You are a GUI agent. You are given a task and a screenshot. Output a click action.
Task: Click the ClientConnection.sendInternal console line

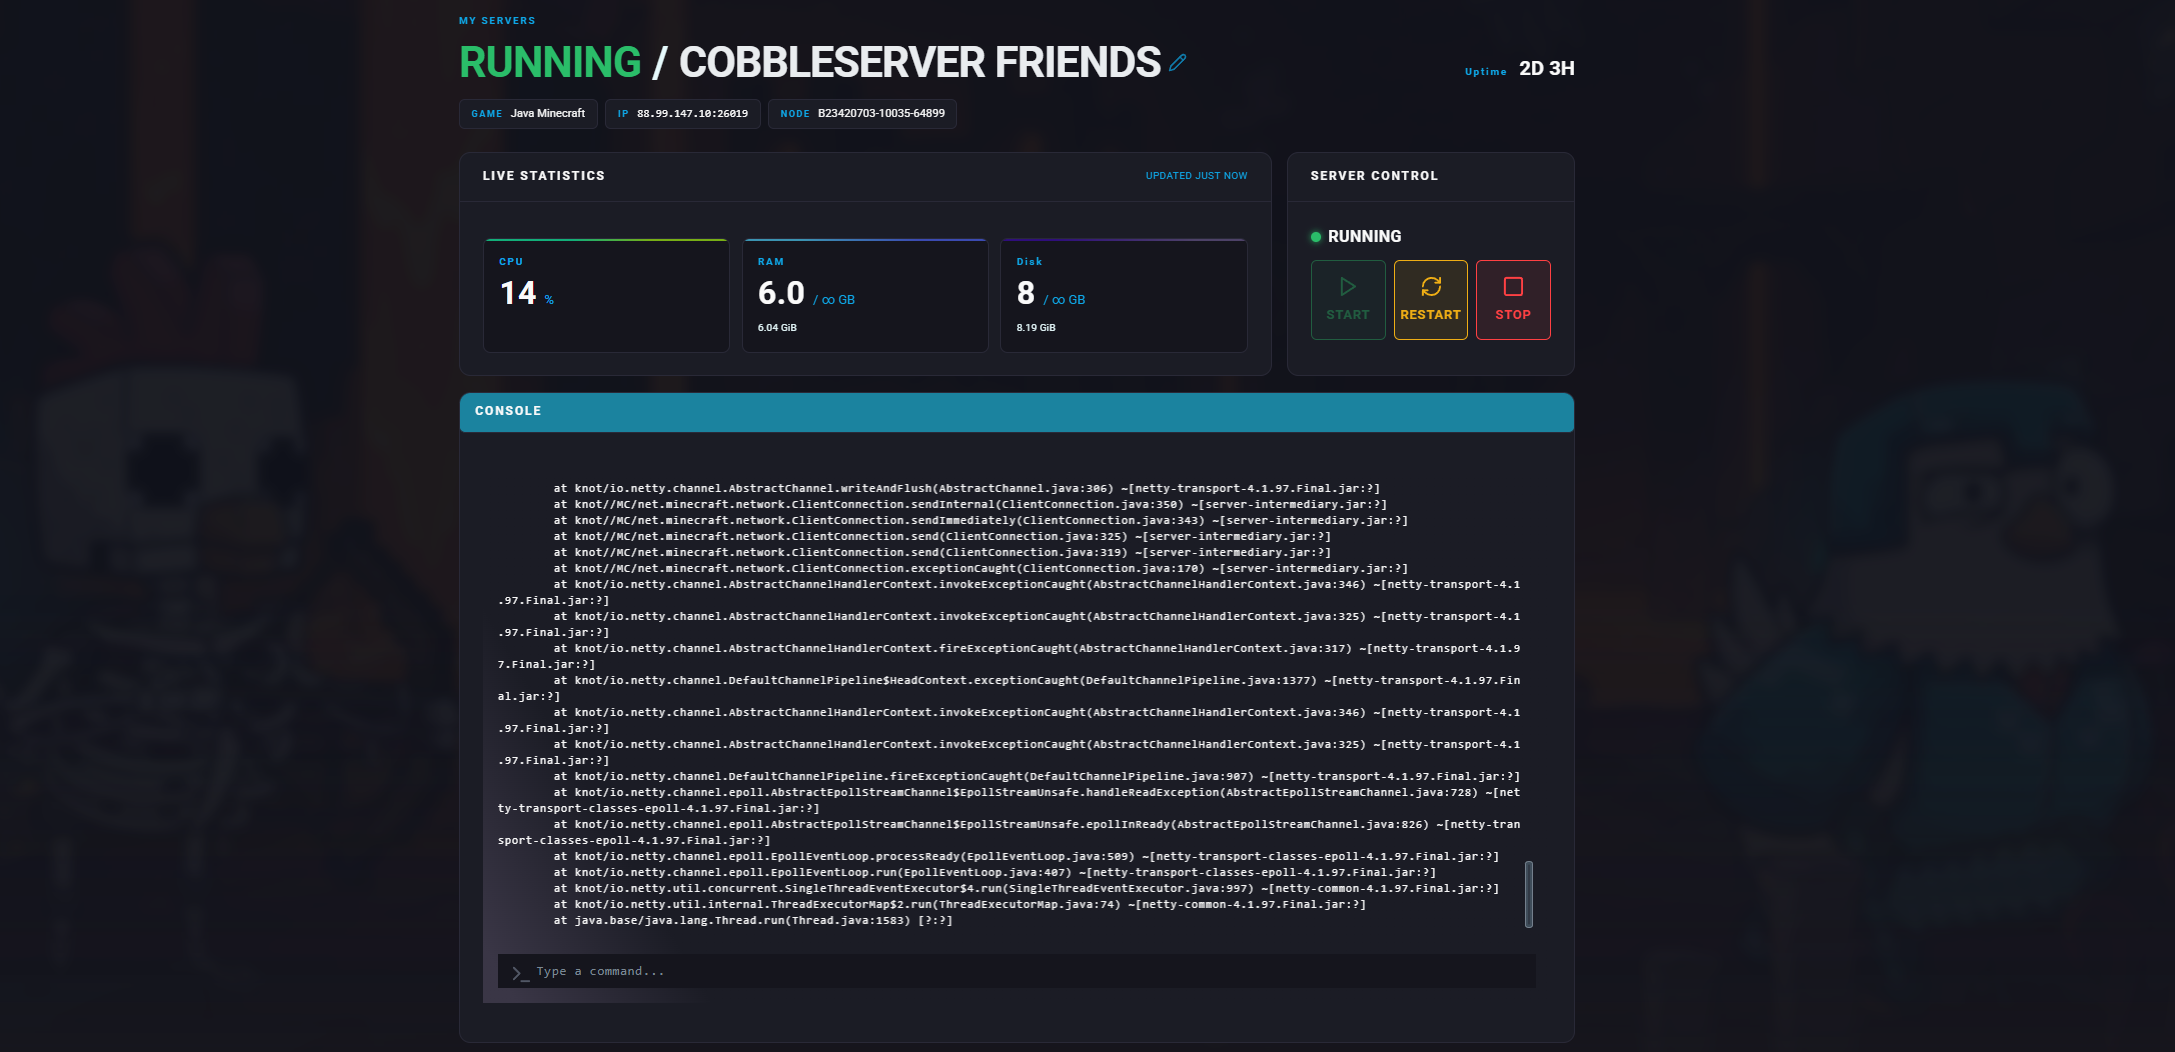click(x=970, y=505)
